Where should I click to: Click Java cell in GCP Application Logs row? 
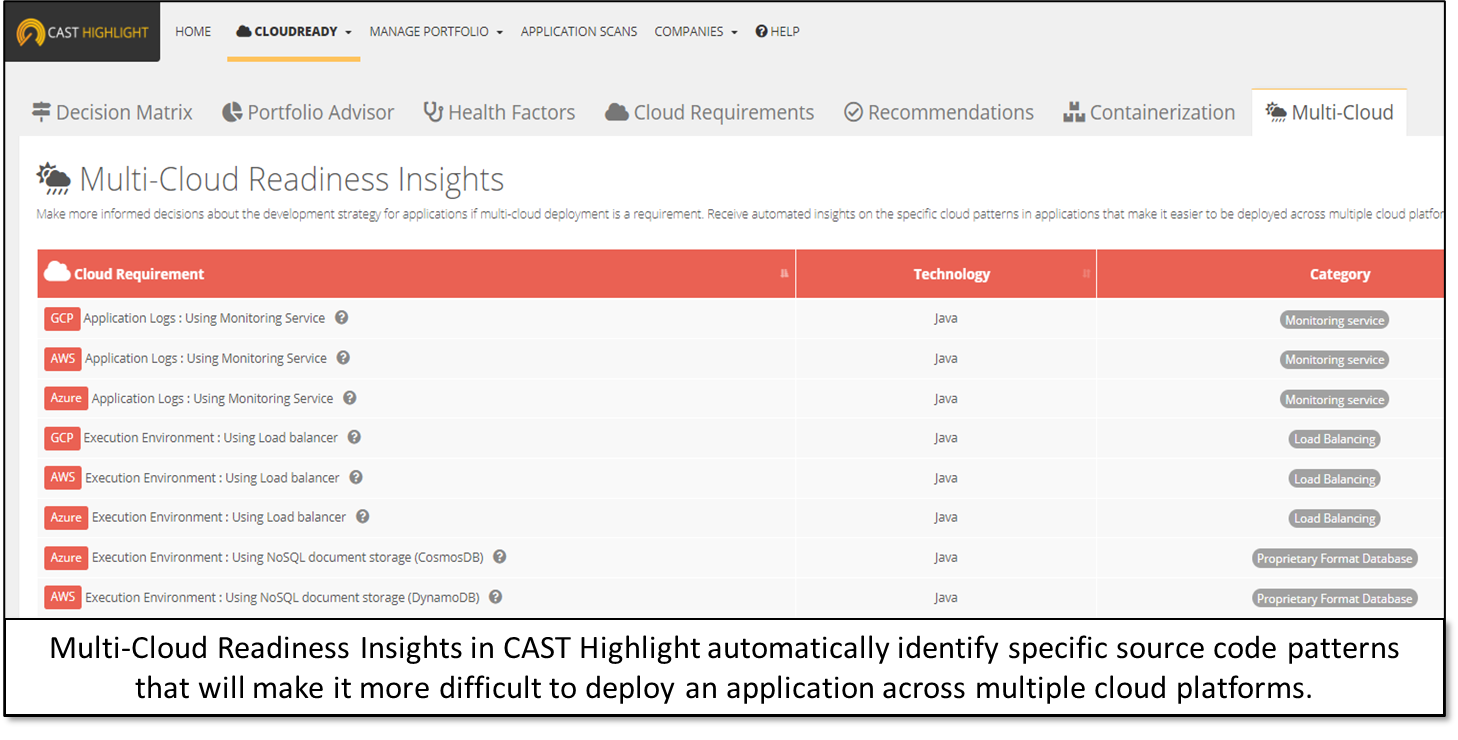click(946, 318)
